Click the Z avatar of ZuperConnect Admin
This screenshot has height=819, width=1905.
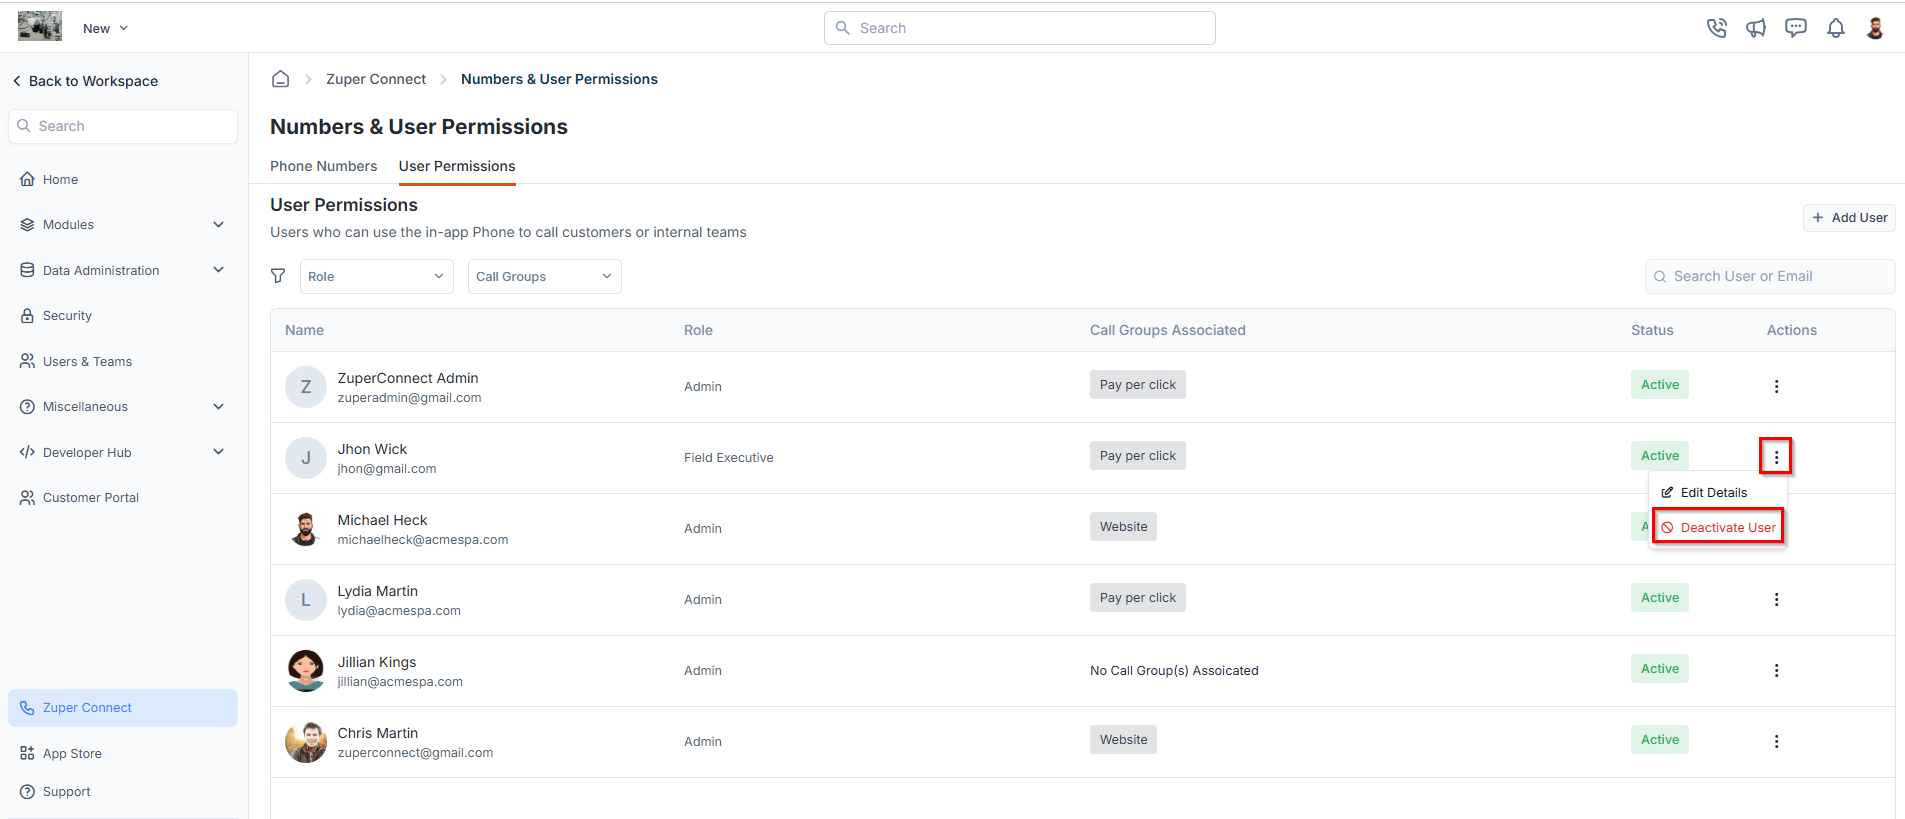[x=306, y=387]
